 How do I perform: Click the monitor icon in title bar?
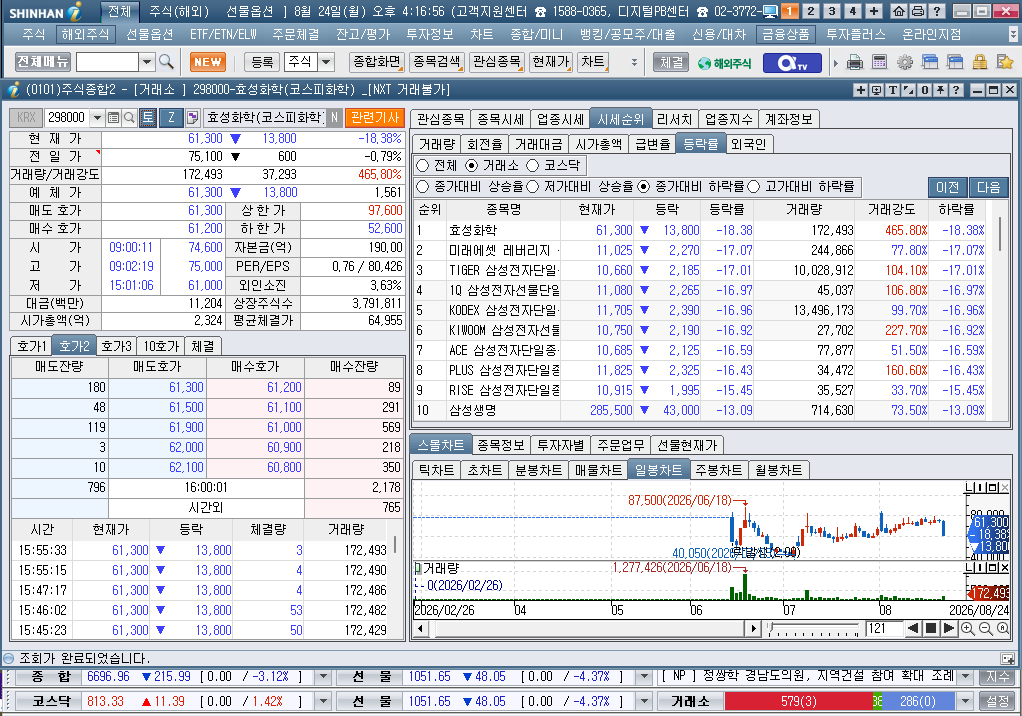[x=770, y=11]
